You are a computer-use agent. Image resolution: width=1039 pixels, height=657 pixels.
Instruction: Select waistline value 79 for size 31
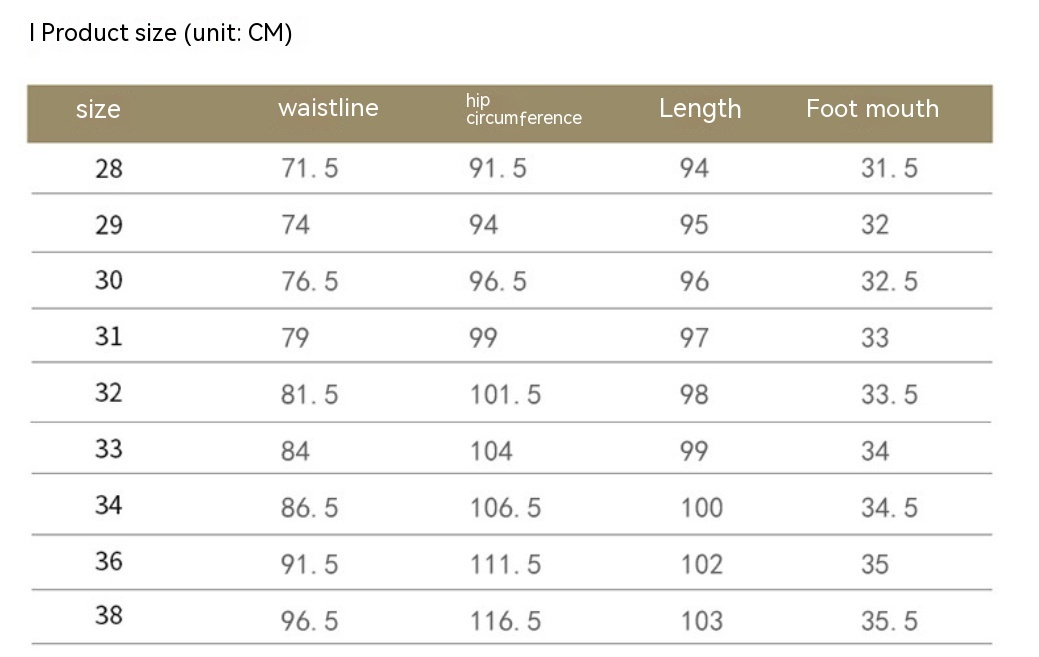(295, 338)
